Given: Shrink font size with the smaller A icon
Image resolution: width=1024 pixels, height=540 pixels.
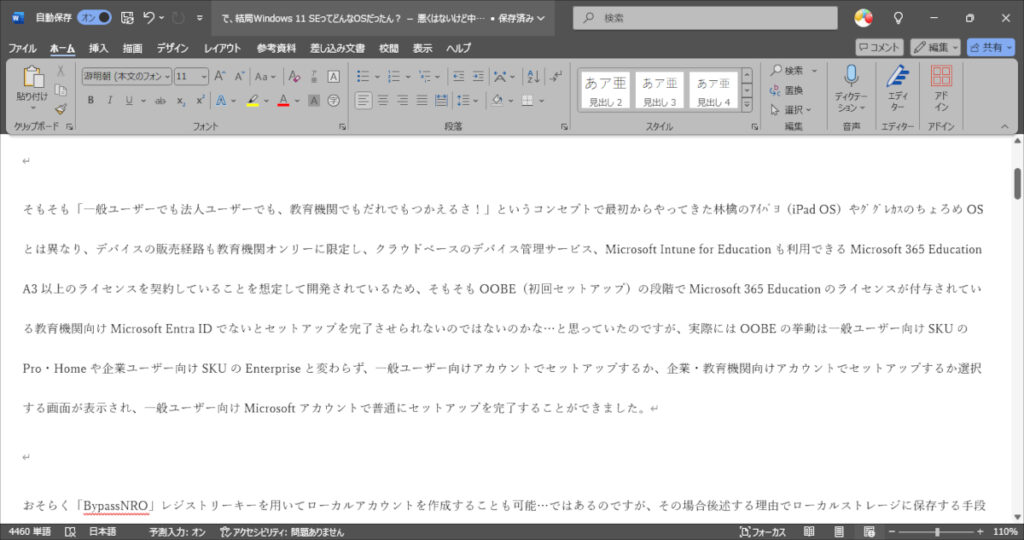Looking at the screenshot, I should coord(239,76).
